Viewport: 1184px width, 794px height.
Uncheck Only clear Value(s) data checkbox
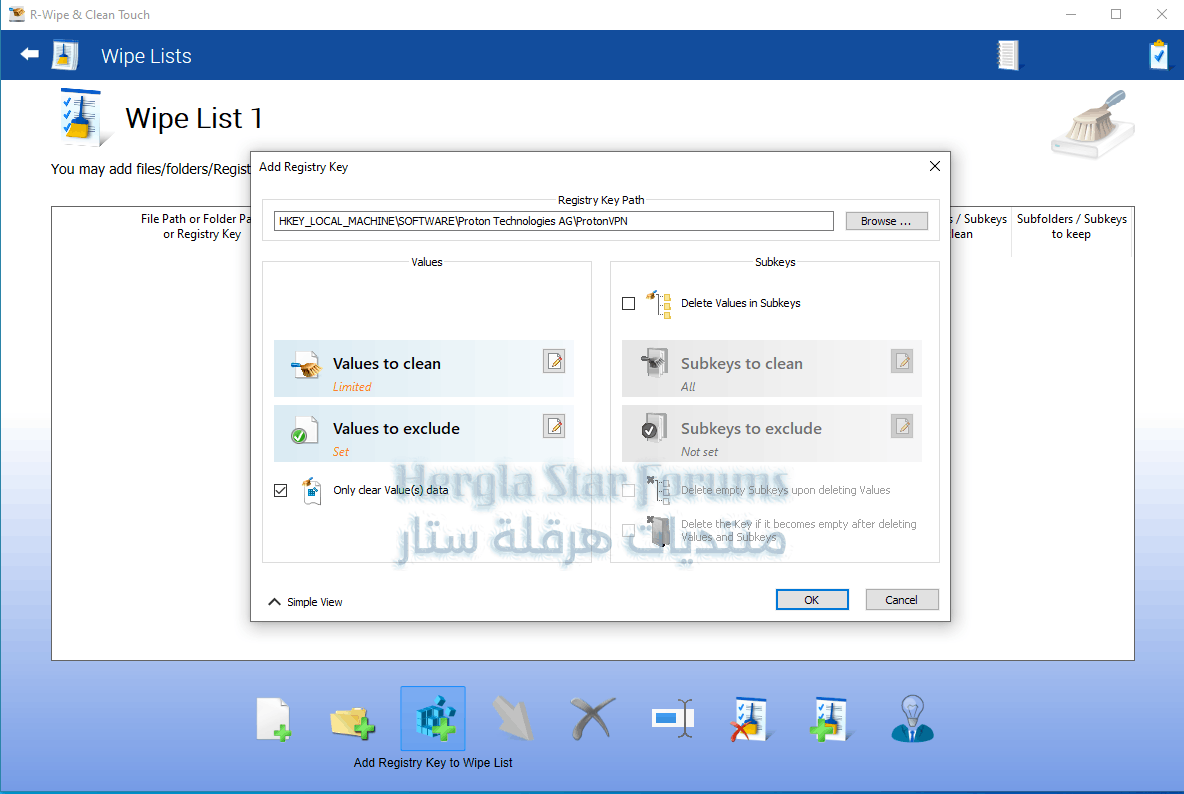click(x=280, y=490)
